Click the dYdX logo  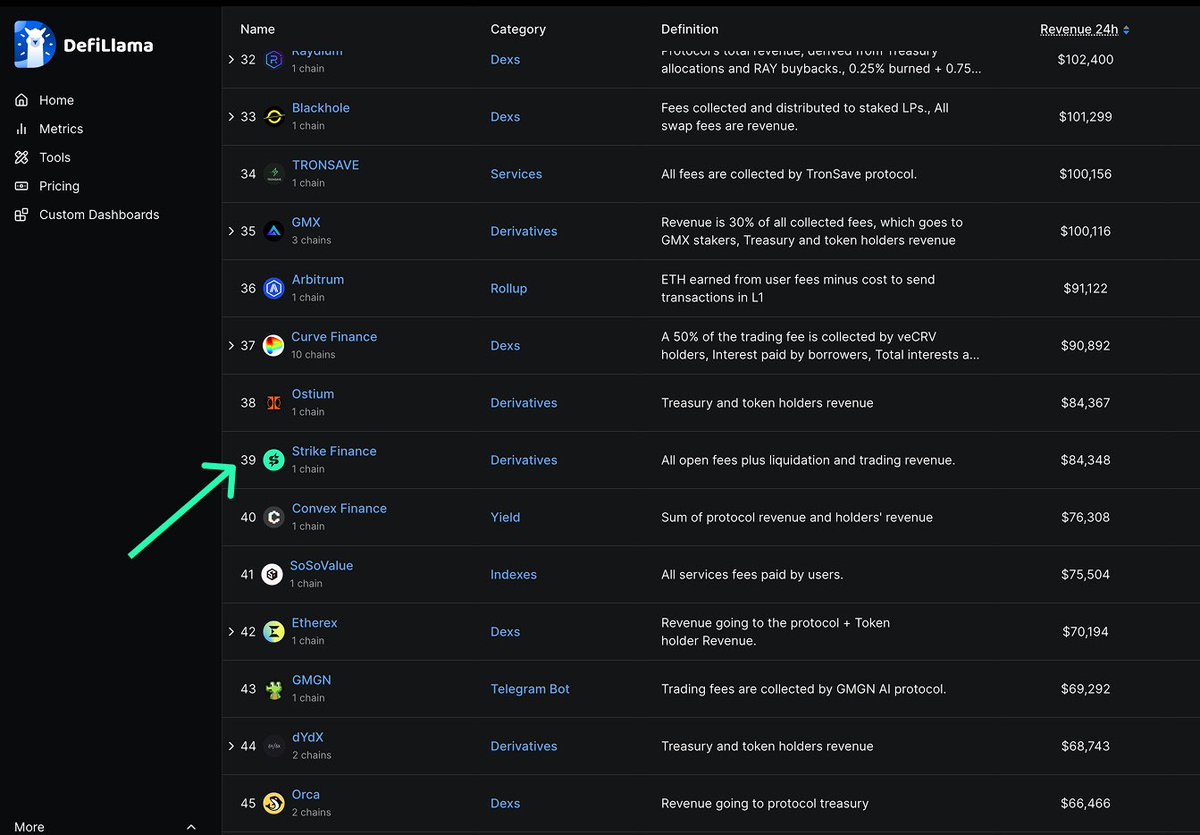[274, 746]
